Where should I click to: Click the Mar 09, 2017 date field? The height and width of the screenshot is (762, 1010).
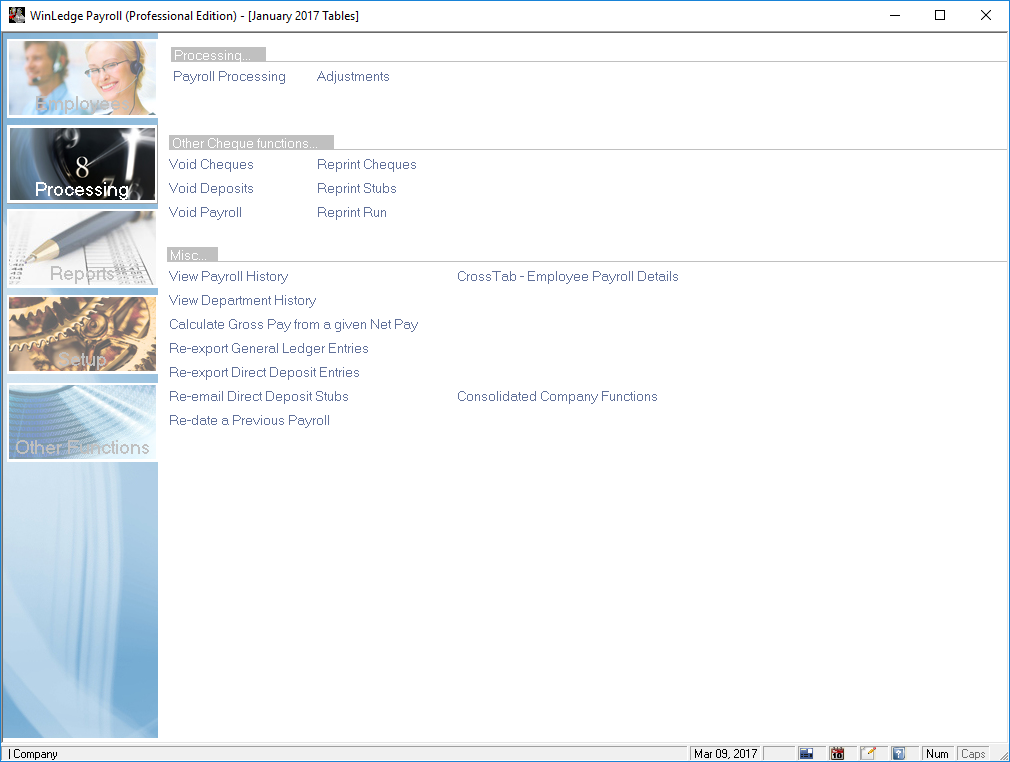(726, 754)
